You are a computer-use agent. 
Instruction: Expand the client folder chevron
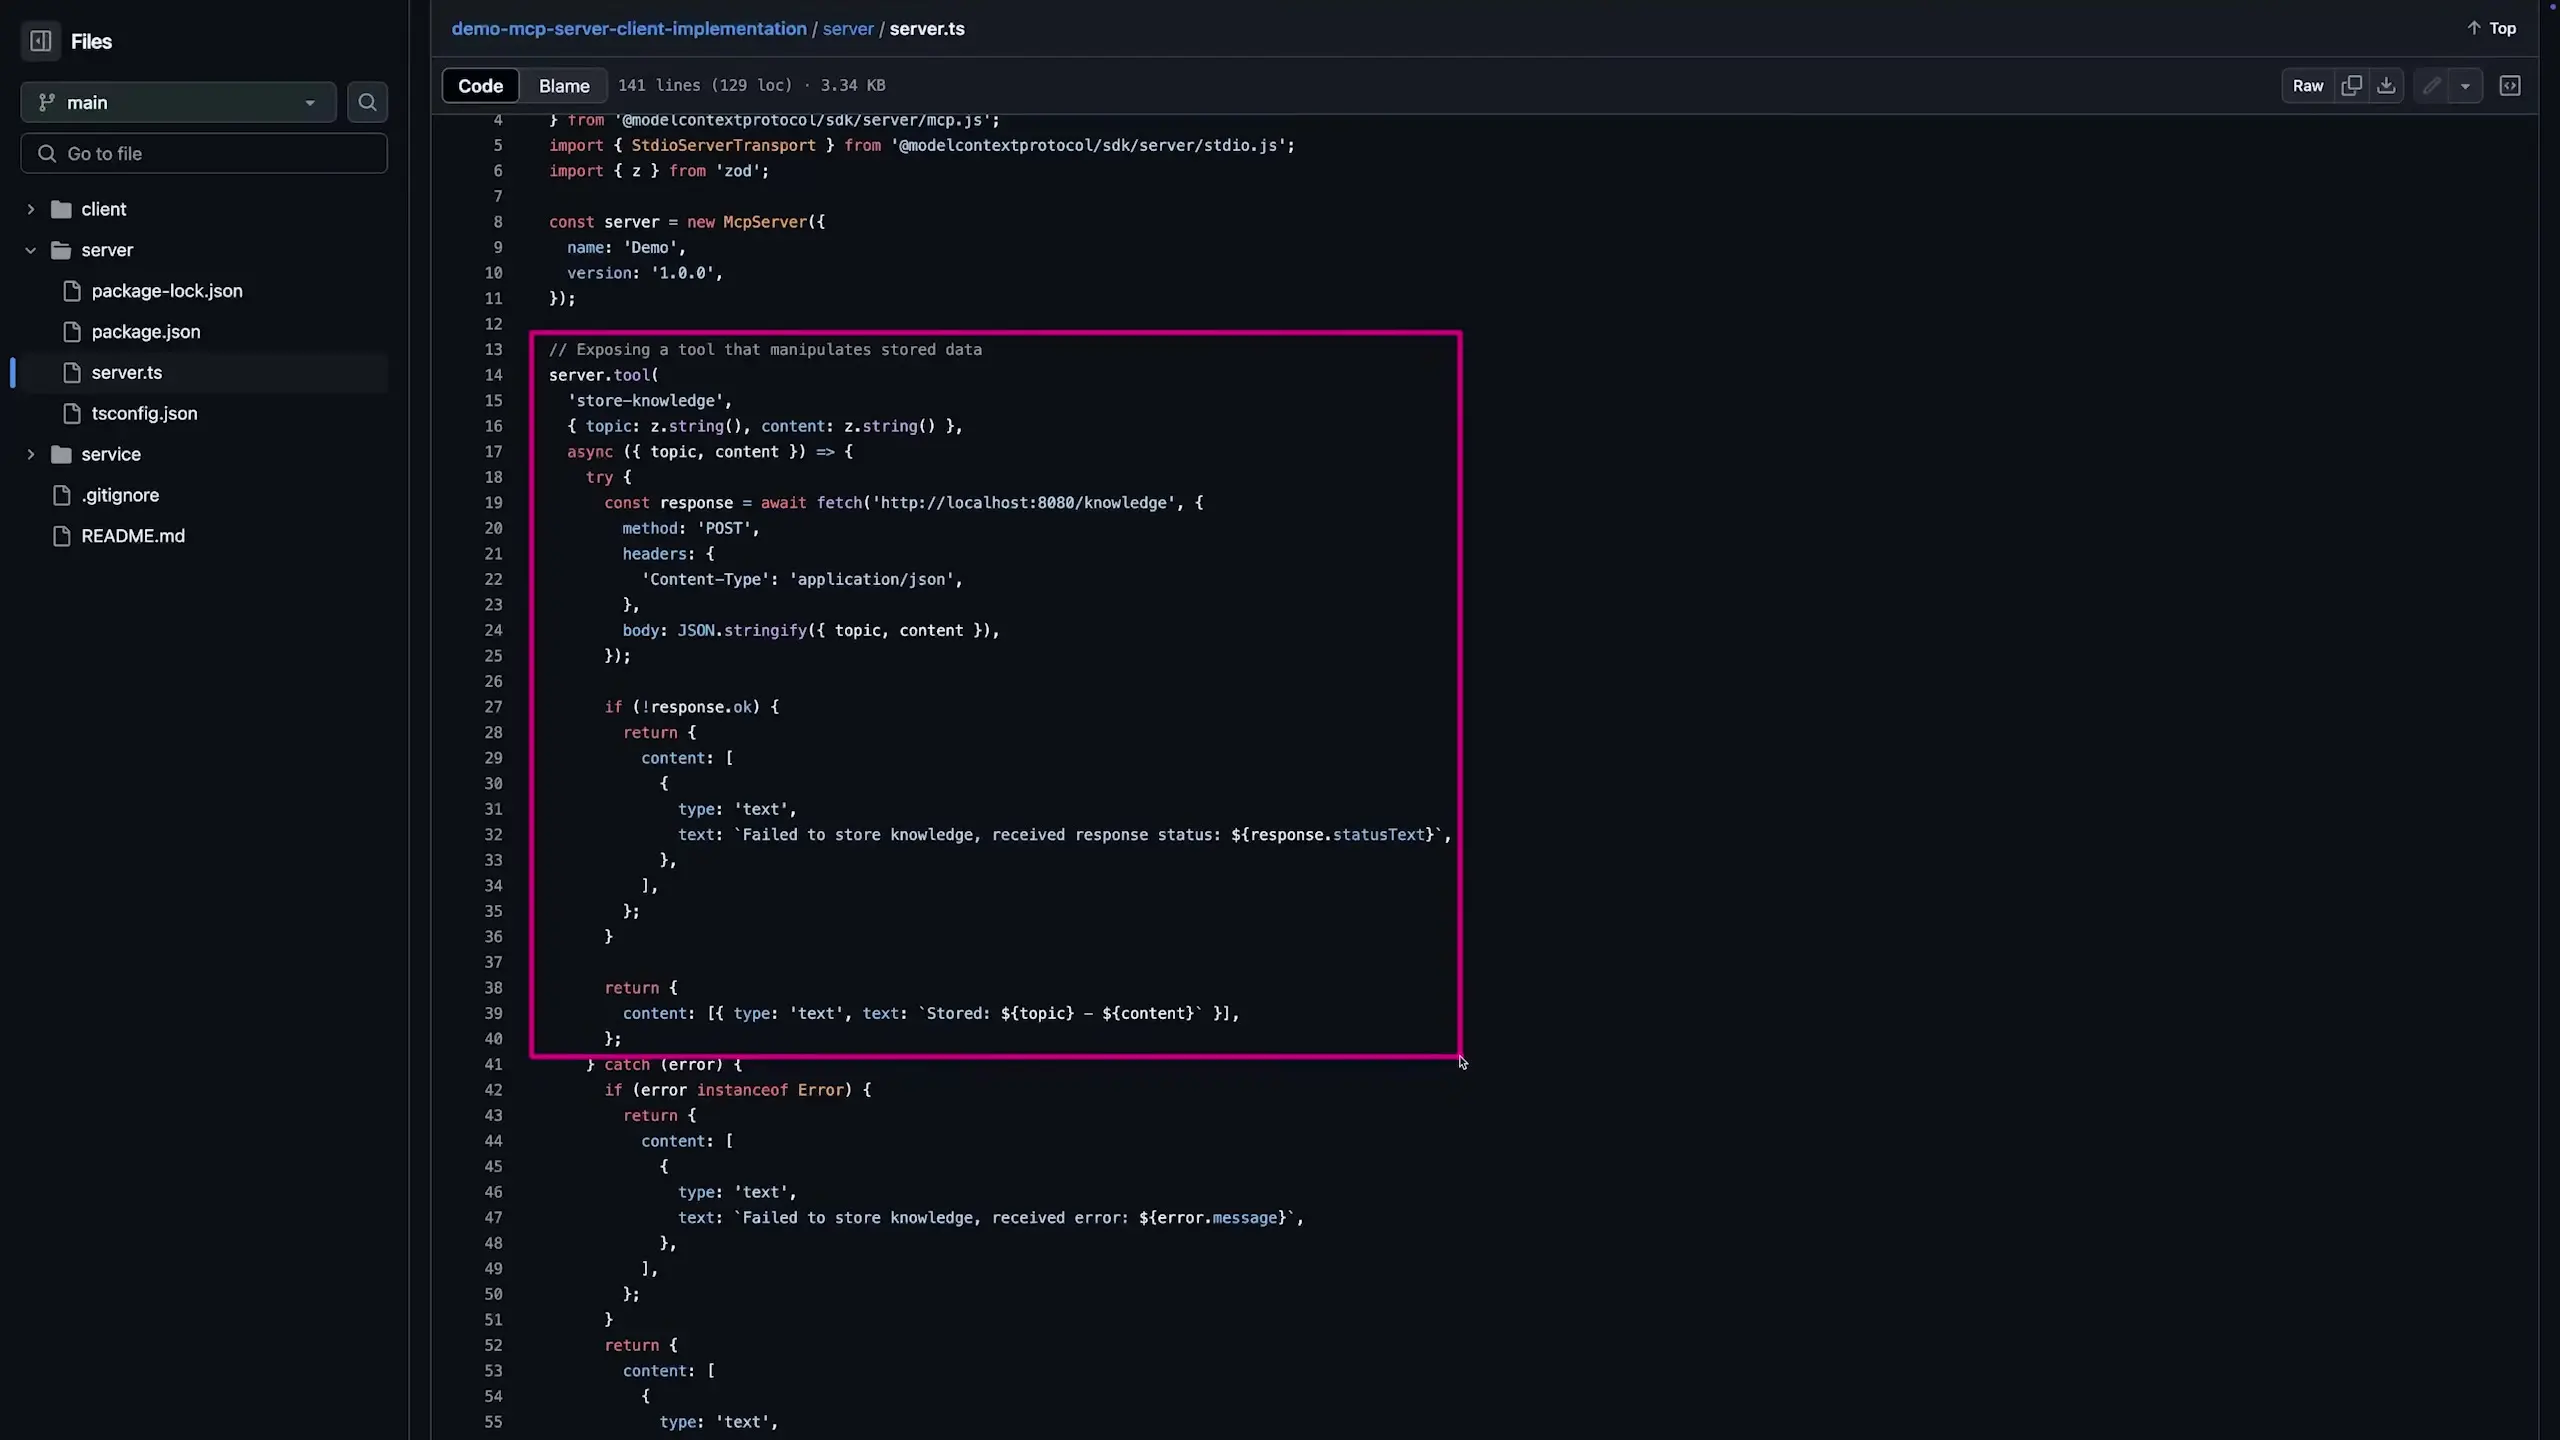(x=31, y=209)
